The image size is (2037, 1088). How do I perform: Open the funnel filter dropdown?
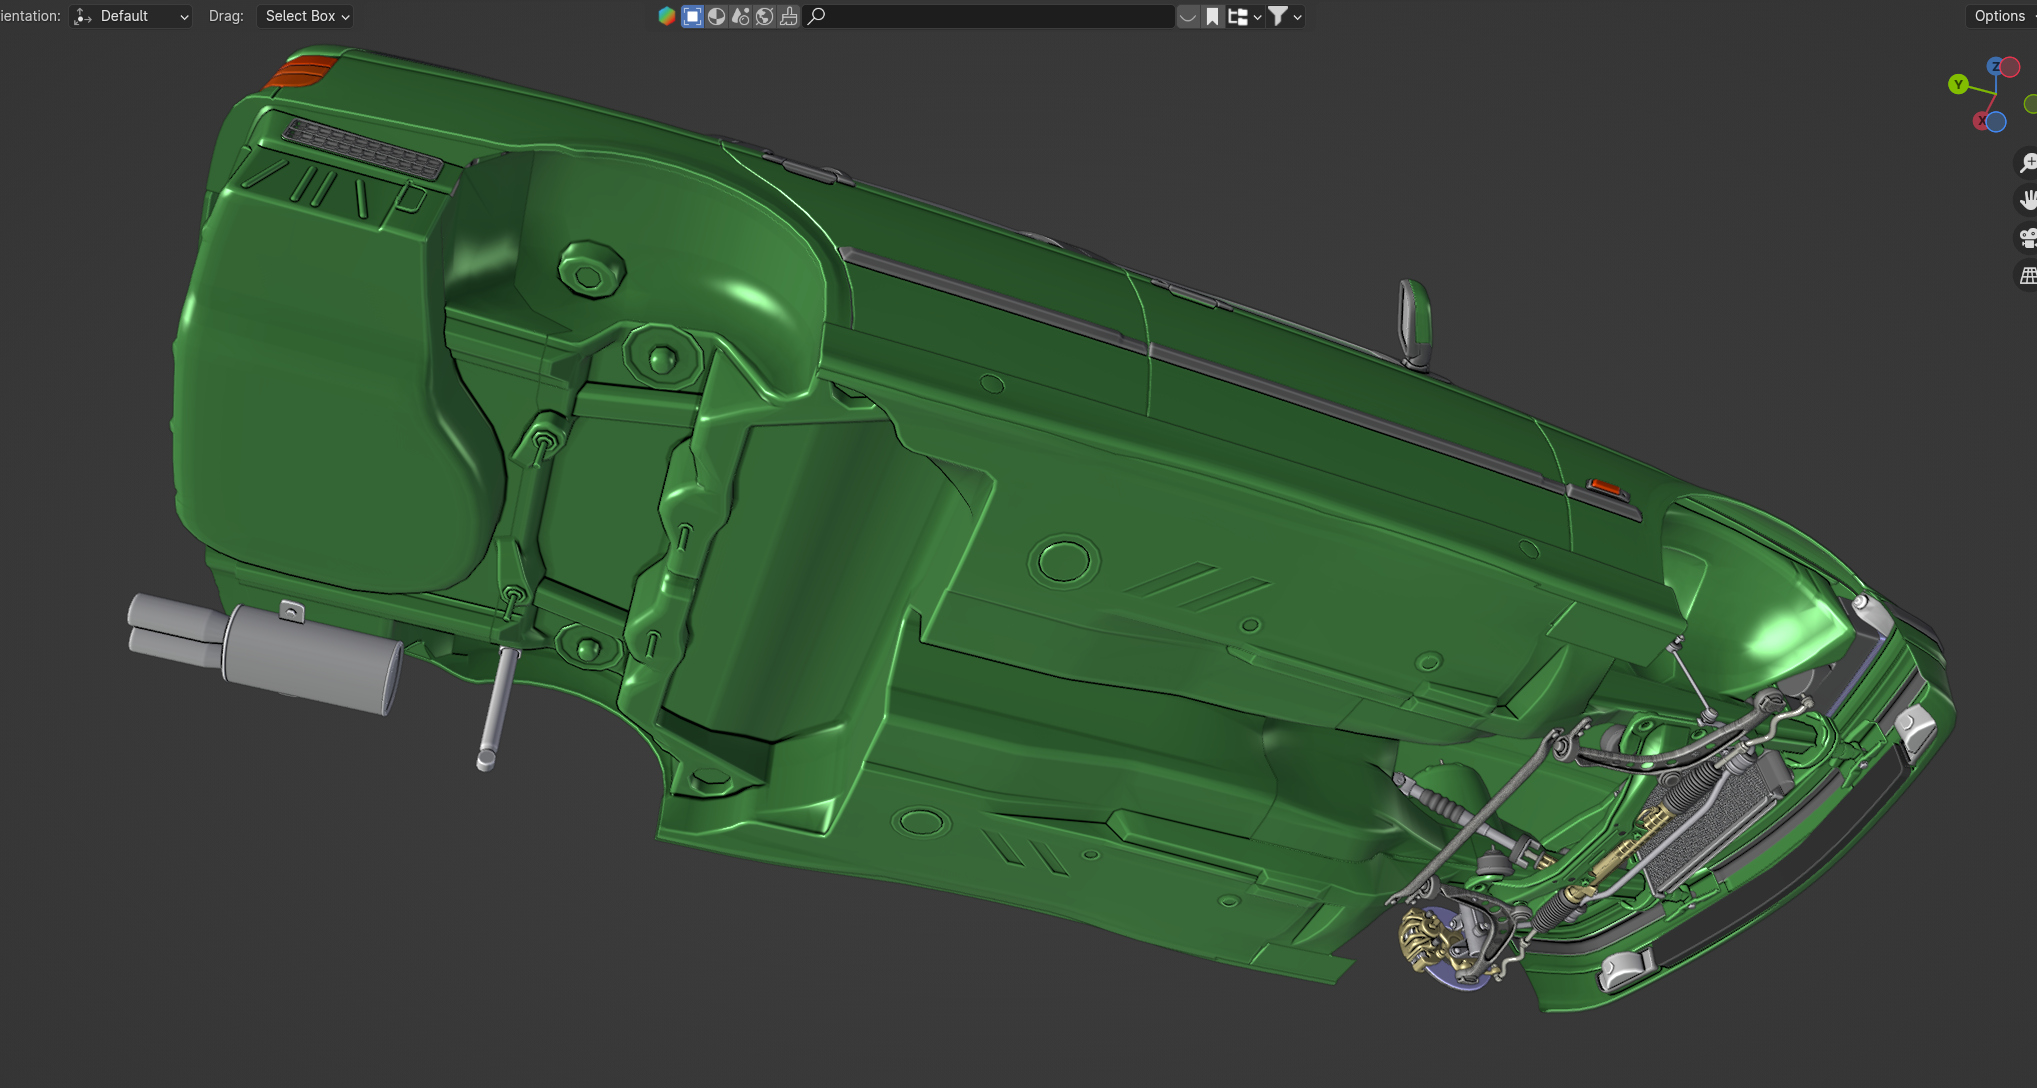coord(1285,16)
